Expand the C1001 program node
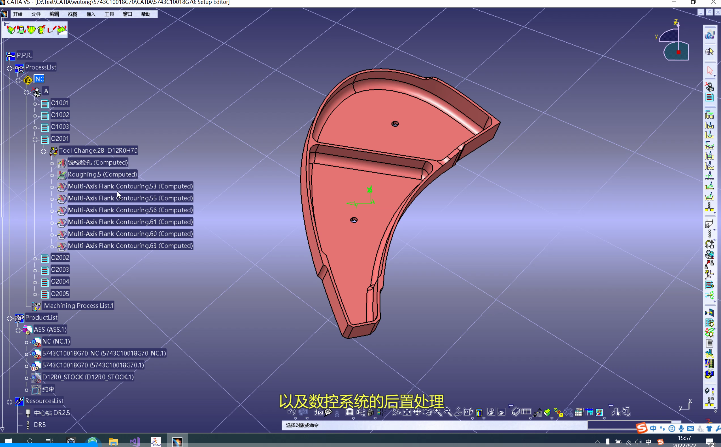The image size is (721, 447). tap(35, 103)
